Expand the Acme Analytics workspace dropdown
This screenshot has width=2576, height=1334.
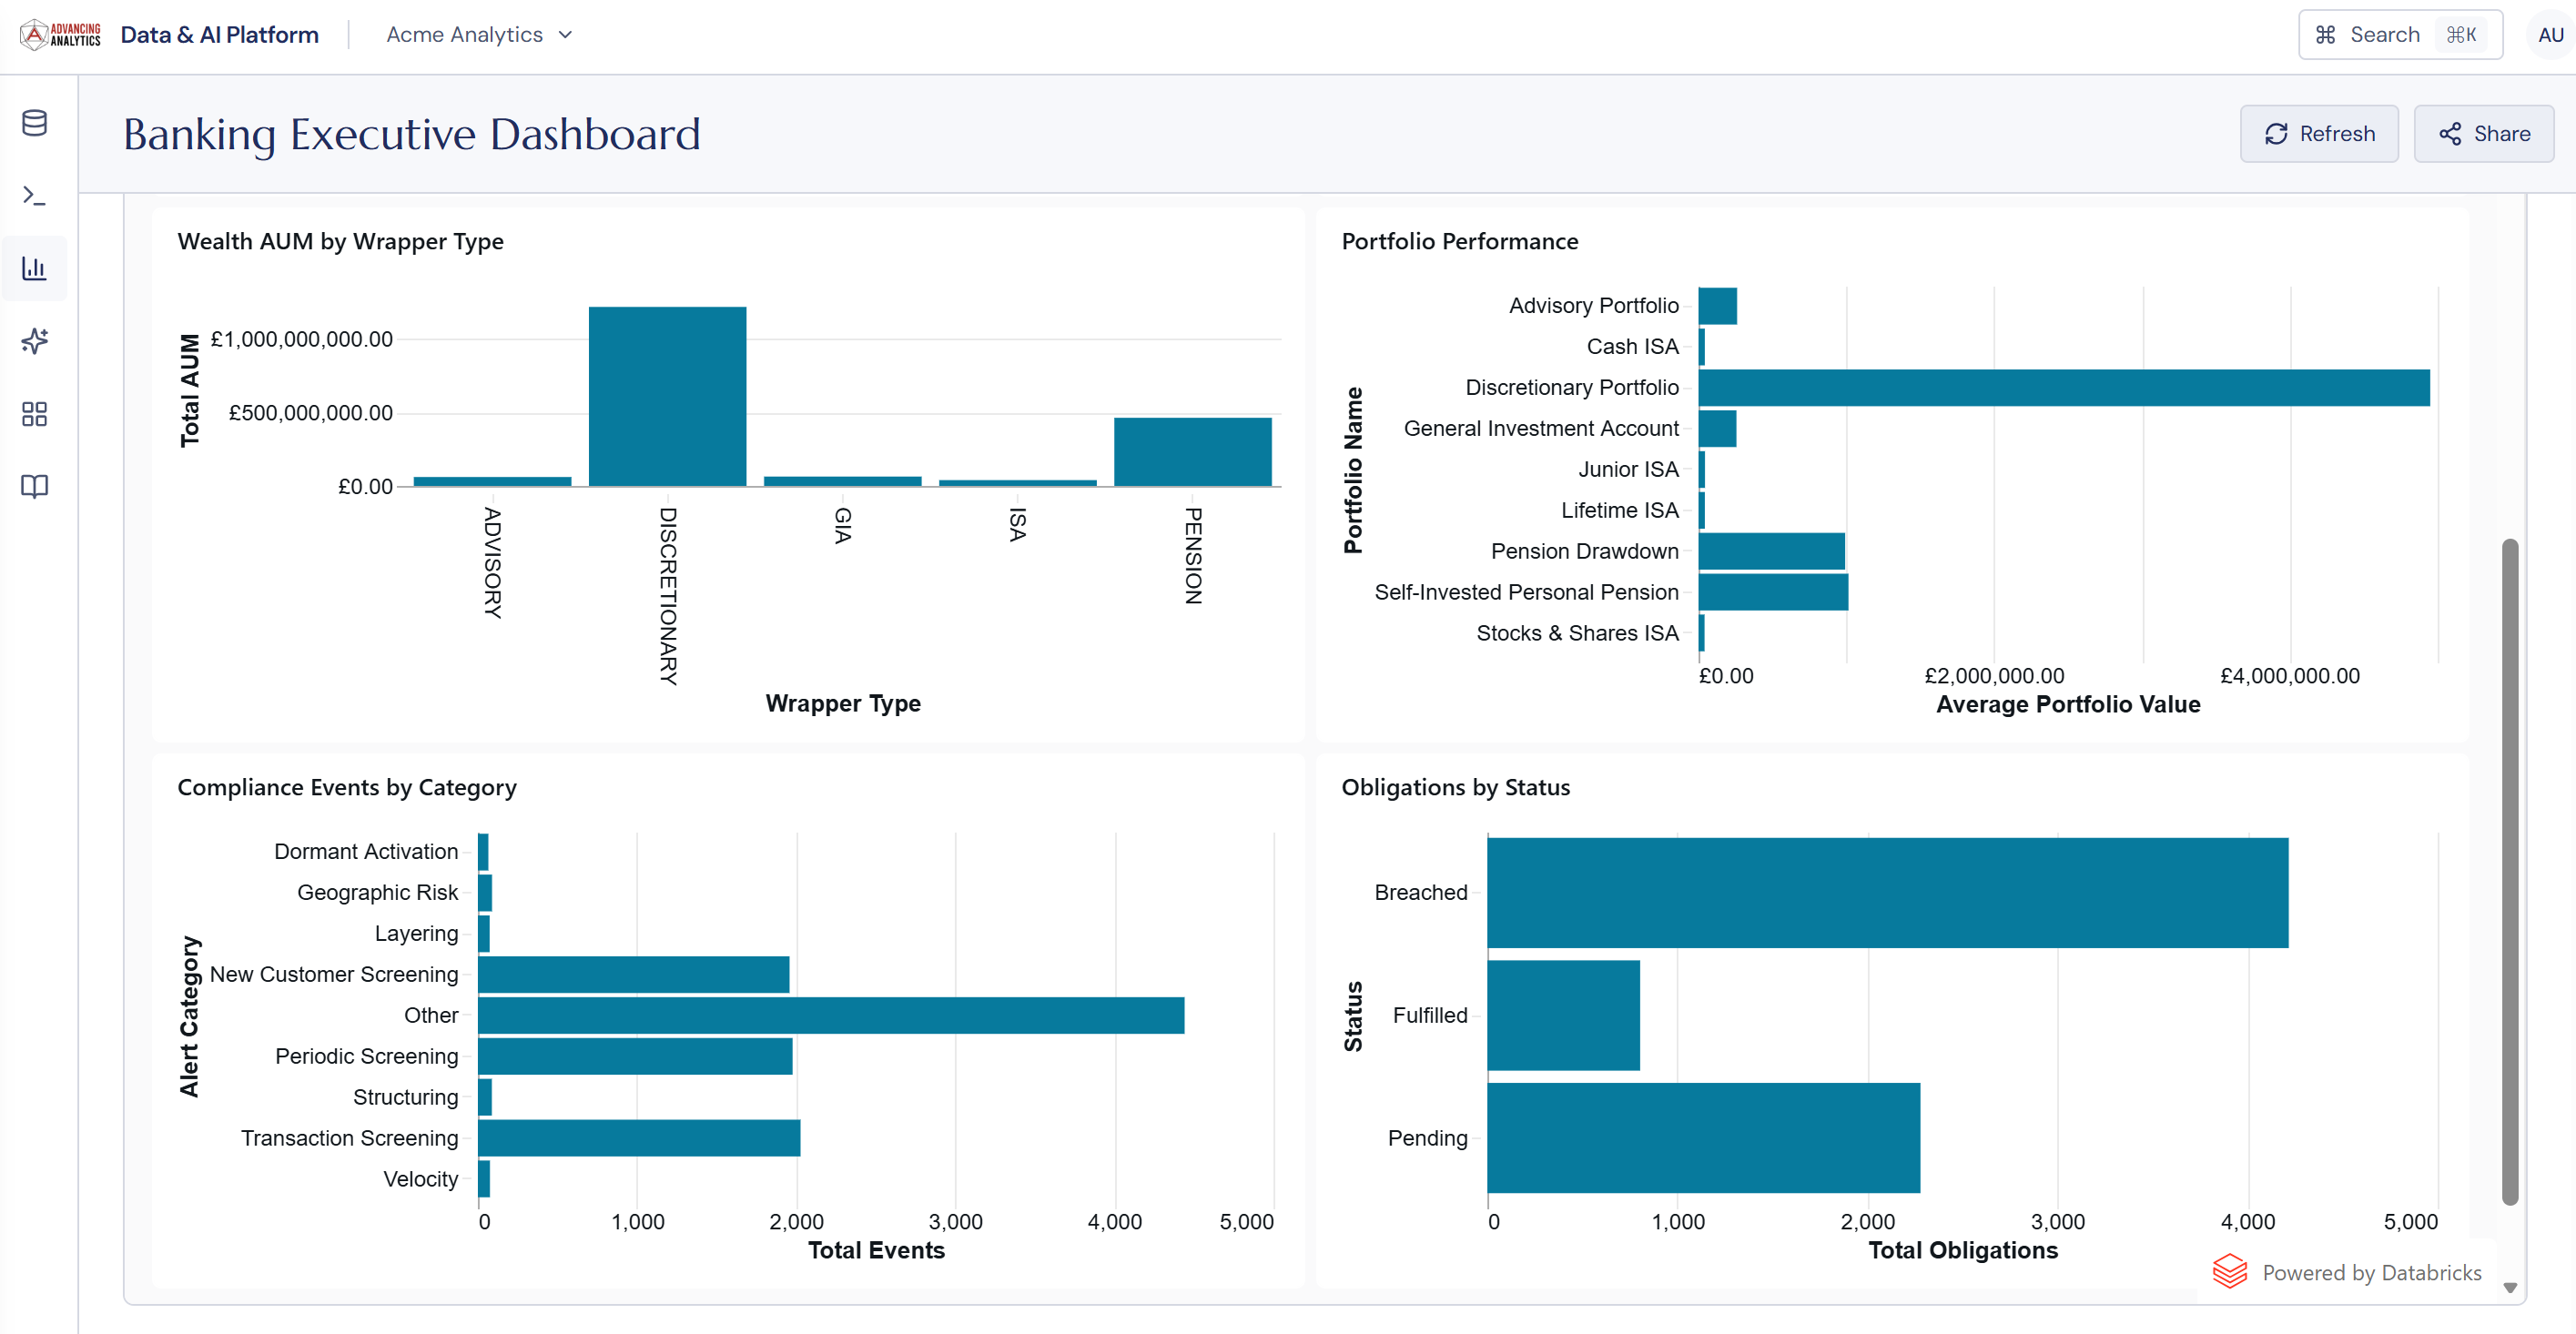pyautogui.click(x=480, y=35)
